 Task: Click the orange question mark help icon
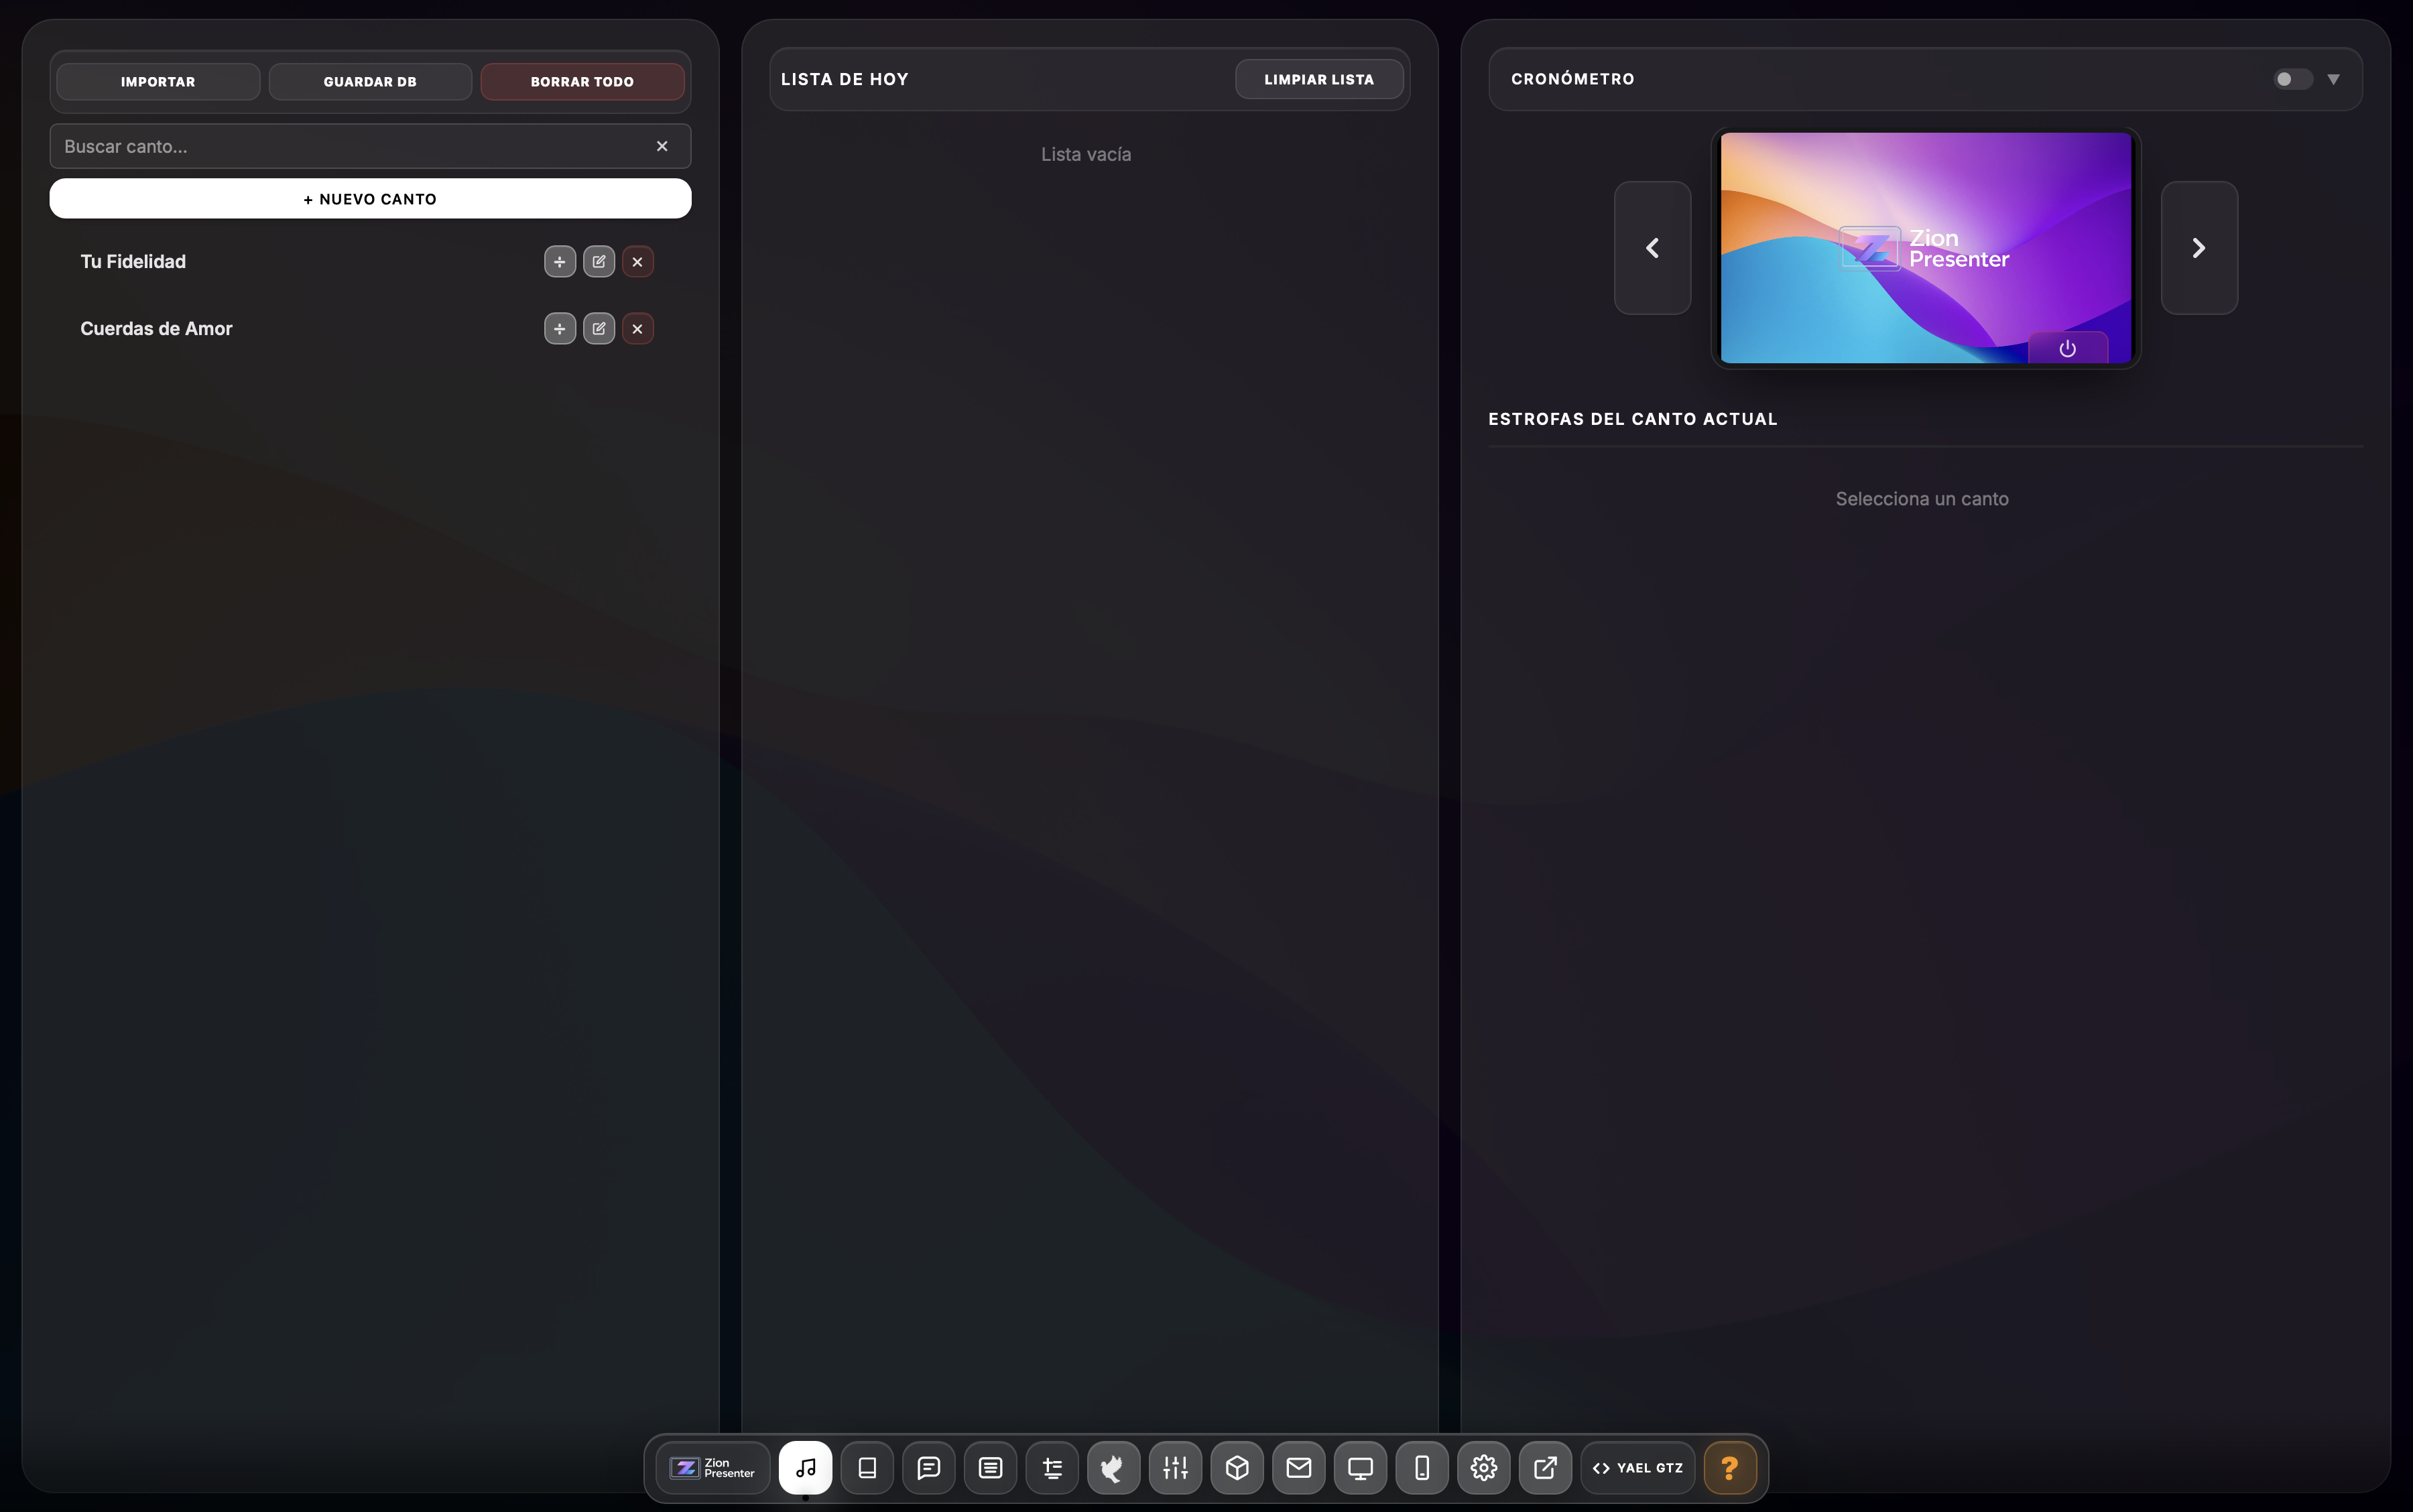[x=1730, y=1467]
